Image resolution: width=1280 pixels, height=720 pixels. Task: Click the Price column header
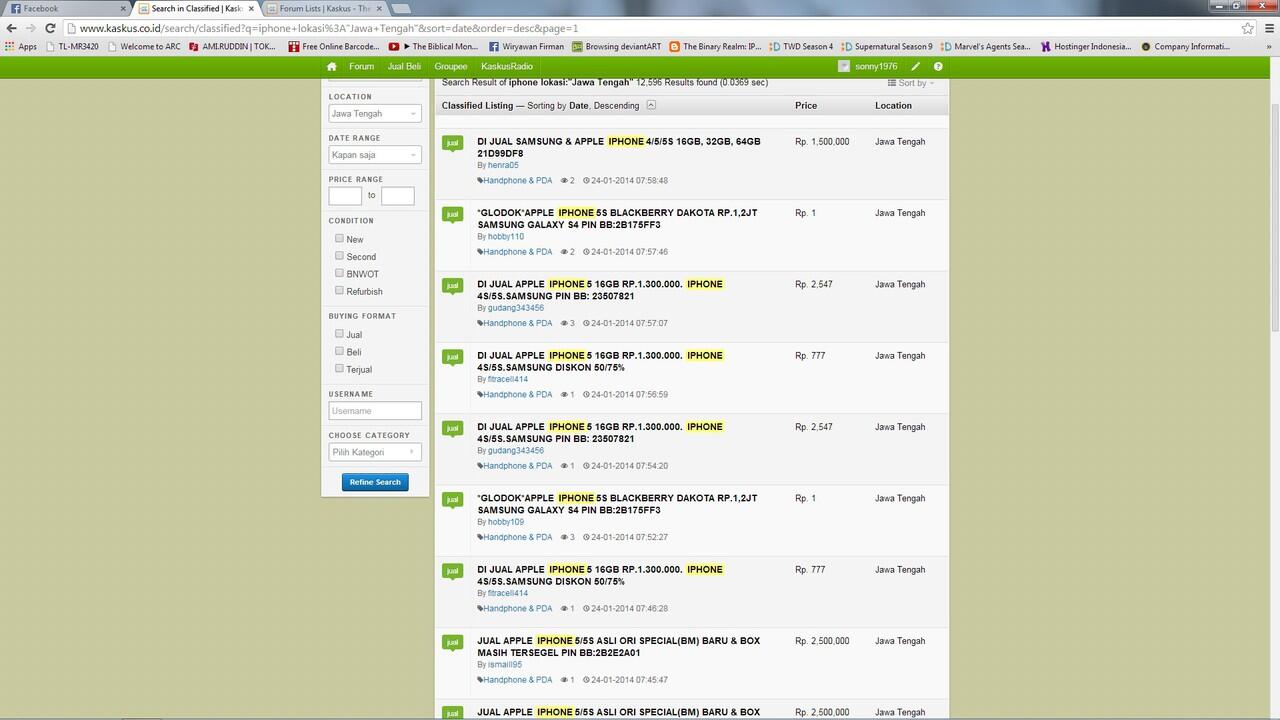pyautogui.click(x=806, y=105)
